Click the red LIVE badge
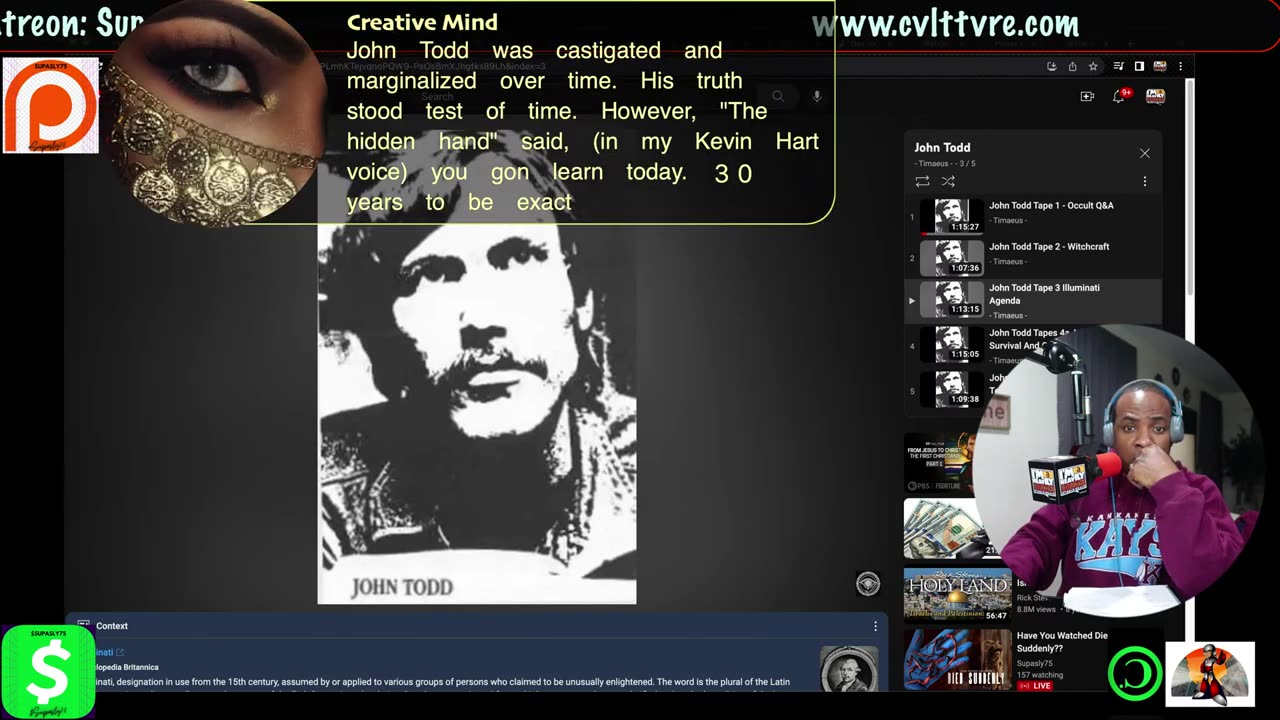 (x=1035, y=686)
